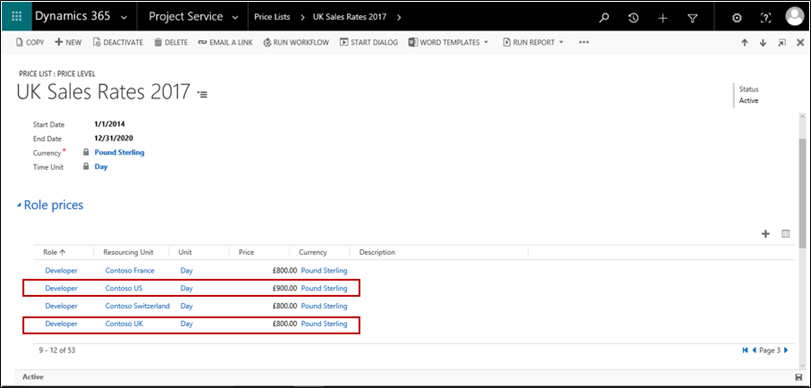
Task: Click Day unit in Contoso US row
Action: point(186,288)
